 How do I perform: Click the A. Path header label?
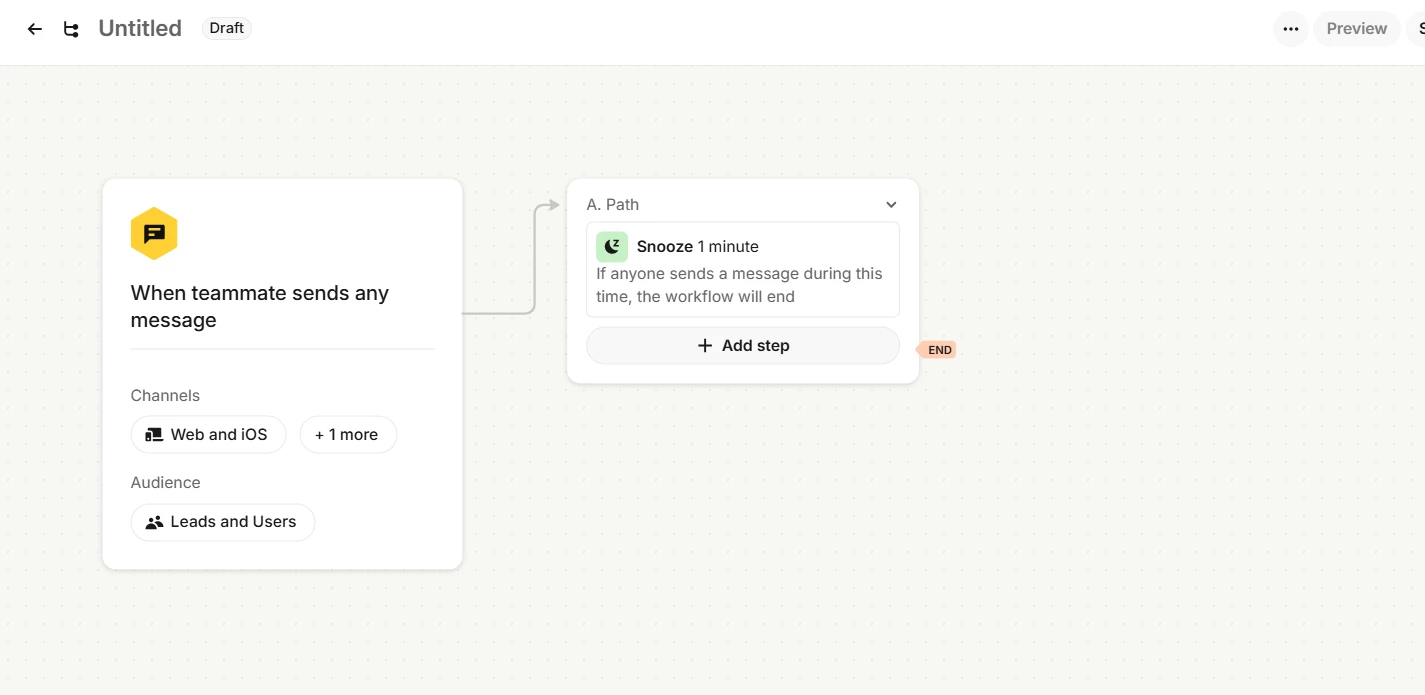click(613, 205)
